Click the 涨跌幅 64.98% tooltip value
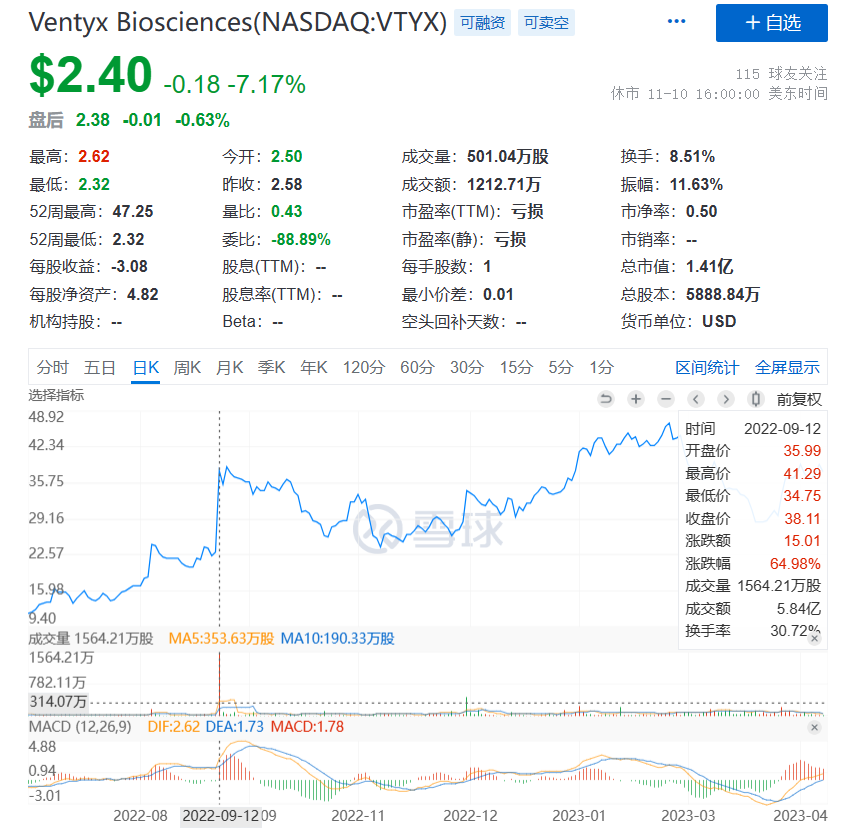The width and height of the screenshot is (843, 835). pyautogui.click(x=795, y=563)
